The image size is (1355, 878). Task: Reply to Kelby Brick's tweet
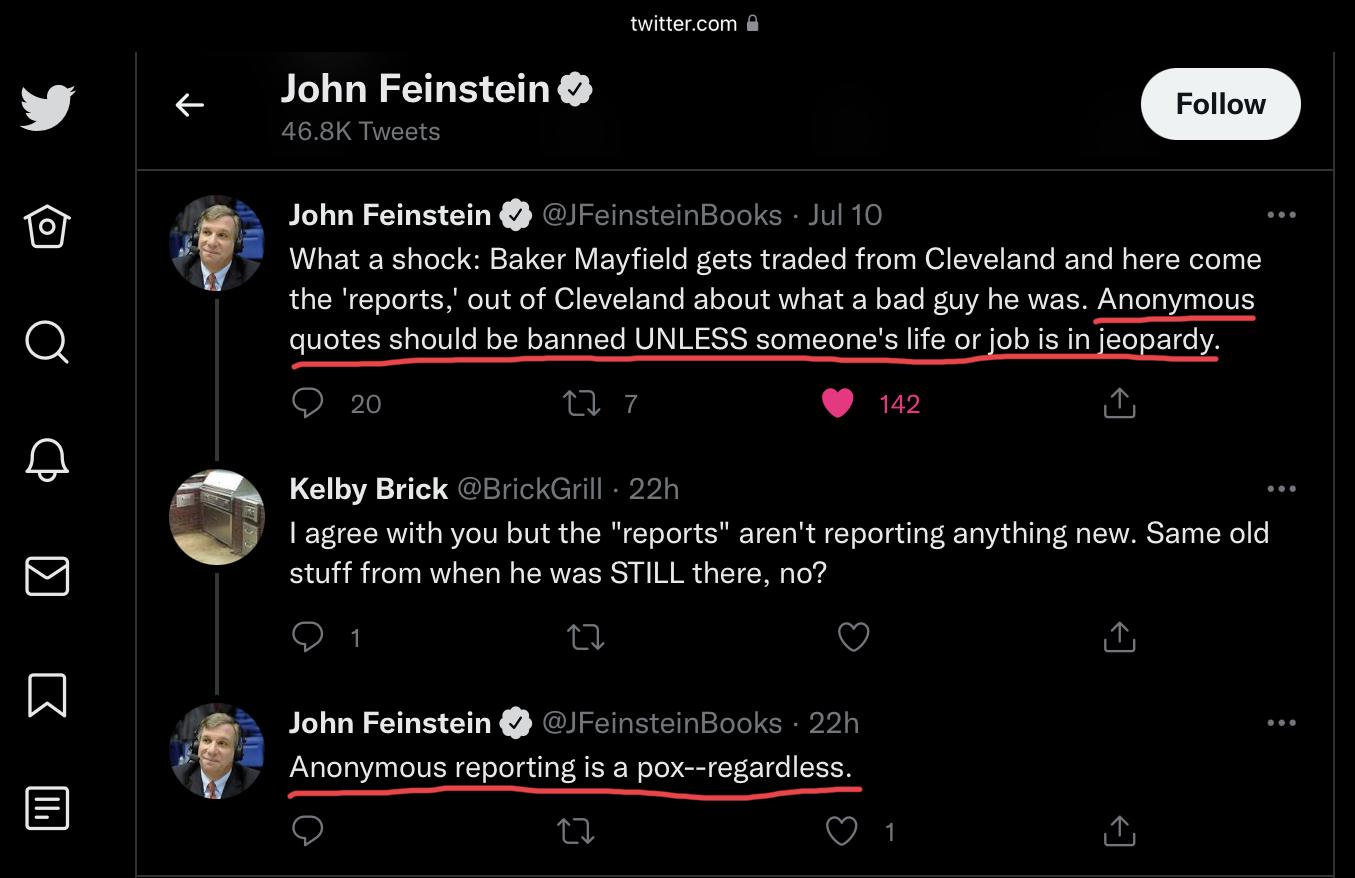click(x=308, y=637)
